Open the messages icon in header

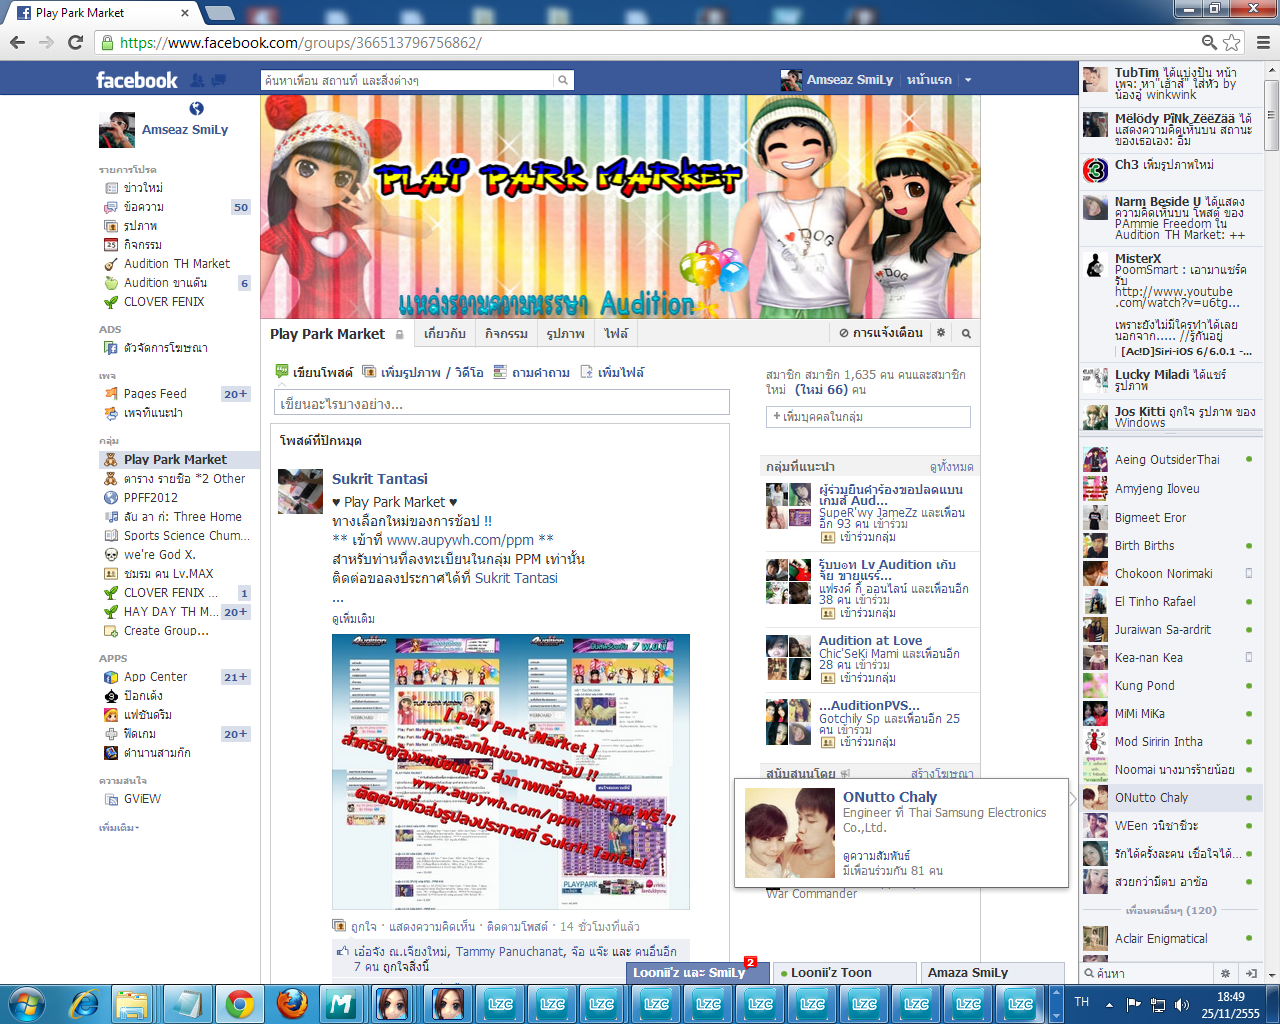[218, 80]
